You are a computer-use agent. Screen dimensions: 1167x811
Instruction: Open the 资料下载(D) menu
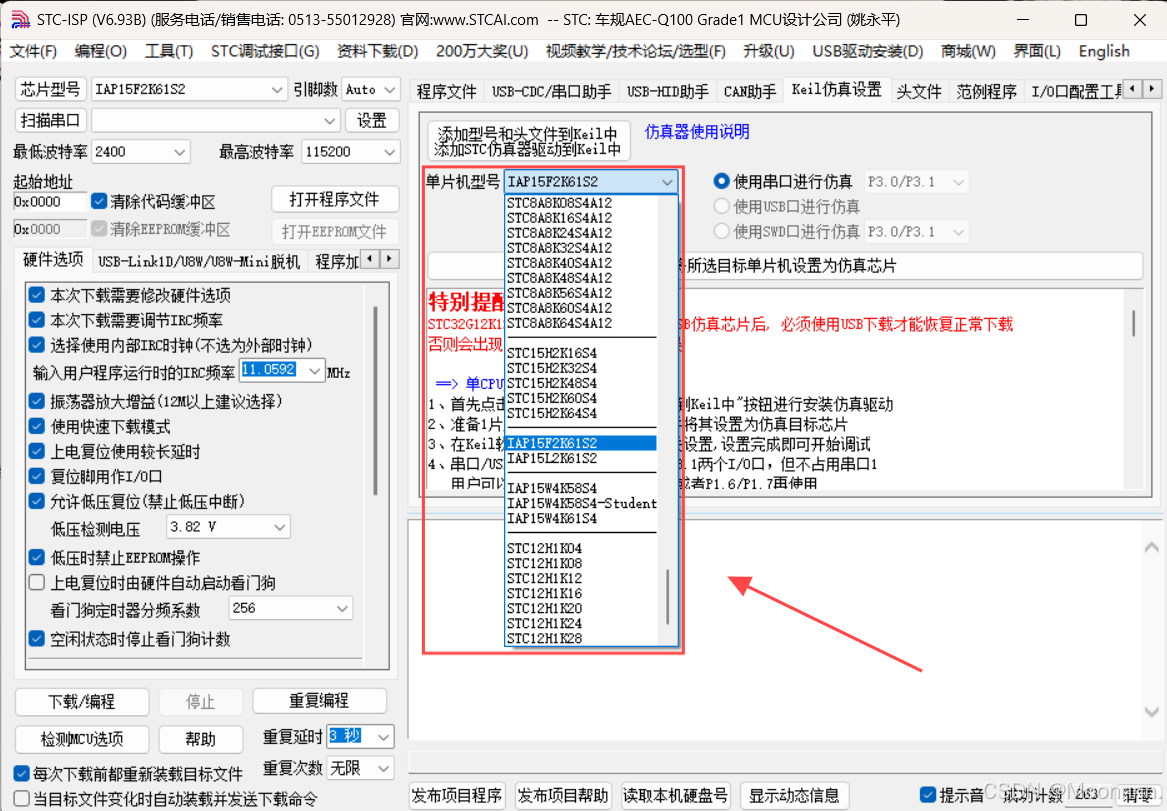click(377, 51)
